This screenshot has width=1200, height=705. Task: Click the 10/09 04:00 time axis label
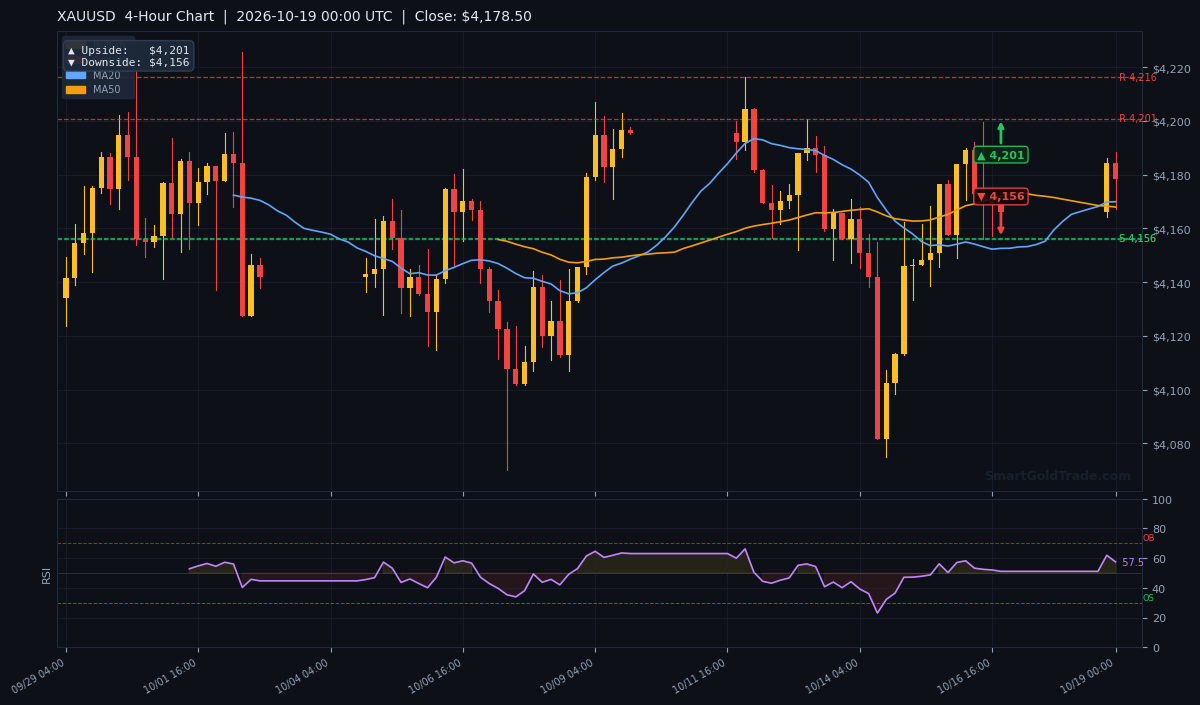coord(567,676)
